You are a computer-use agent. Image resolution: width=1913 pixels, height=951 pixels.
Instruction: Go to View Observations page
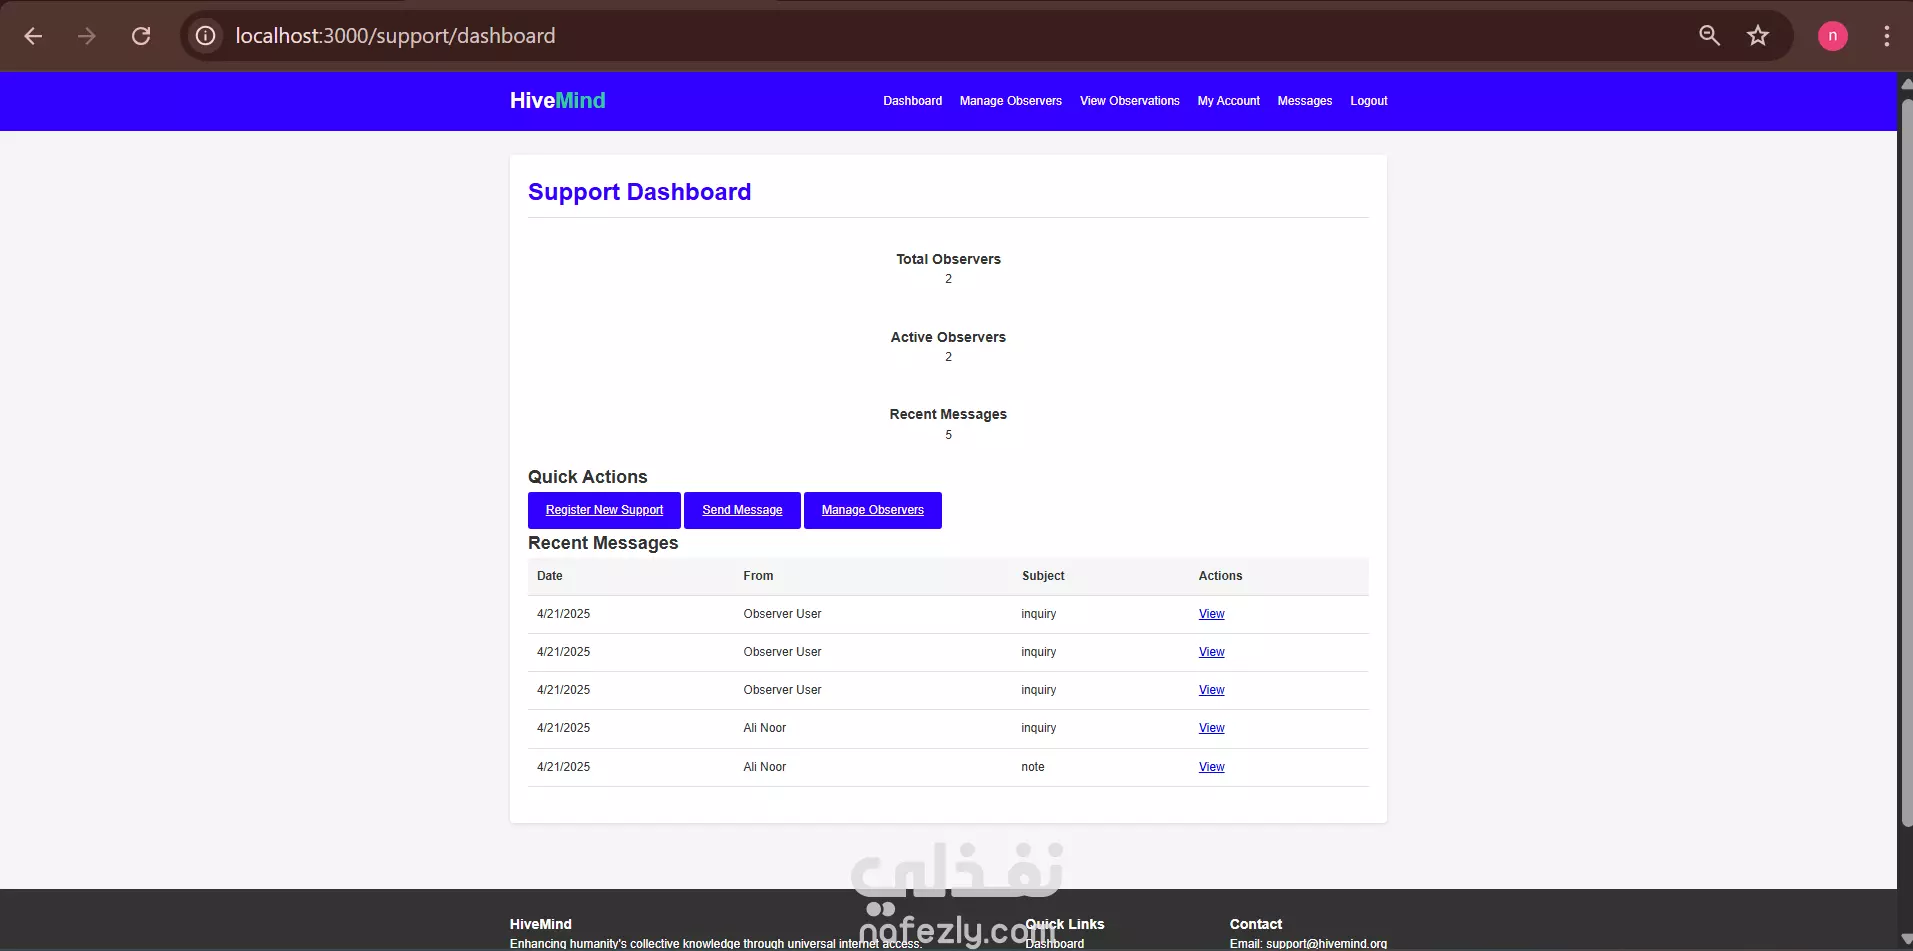point(1129,101)
